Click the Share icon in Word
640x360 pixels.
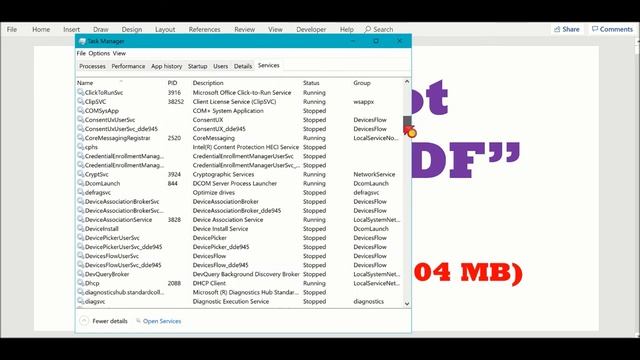point(557,29)
